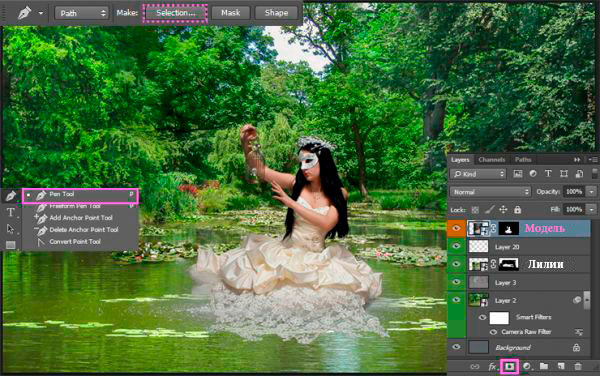The width and height of the screenshot is (600, 376).
Task: Select the Лилии layer mask thumbnail
Action: click(x=509, y=264)
